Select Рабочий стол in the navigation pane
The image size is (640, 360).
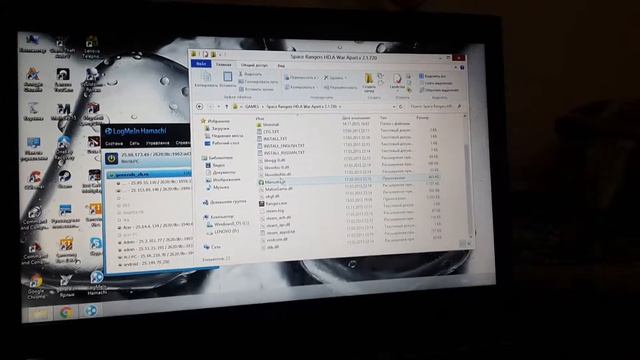pyautogui.click(x=222, y=143)
